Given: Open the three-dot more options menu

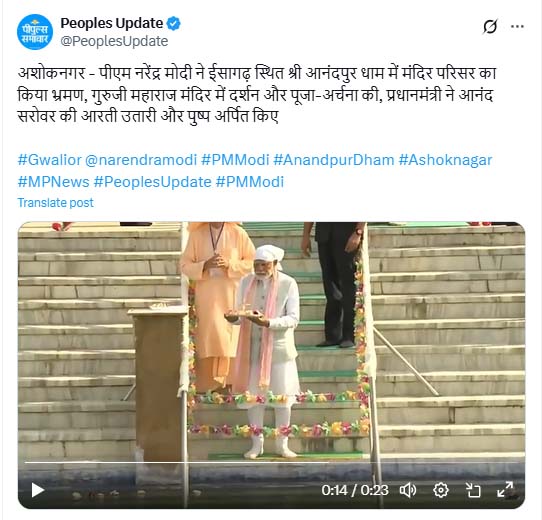Looking at the screenshot, I should pos(517,26).
